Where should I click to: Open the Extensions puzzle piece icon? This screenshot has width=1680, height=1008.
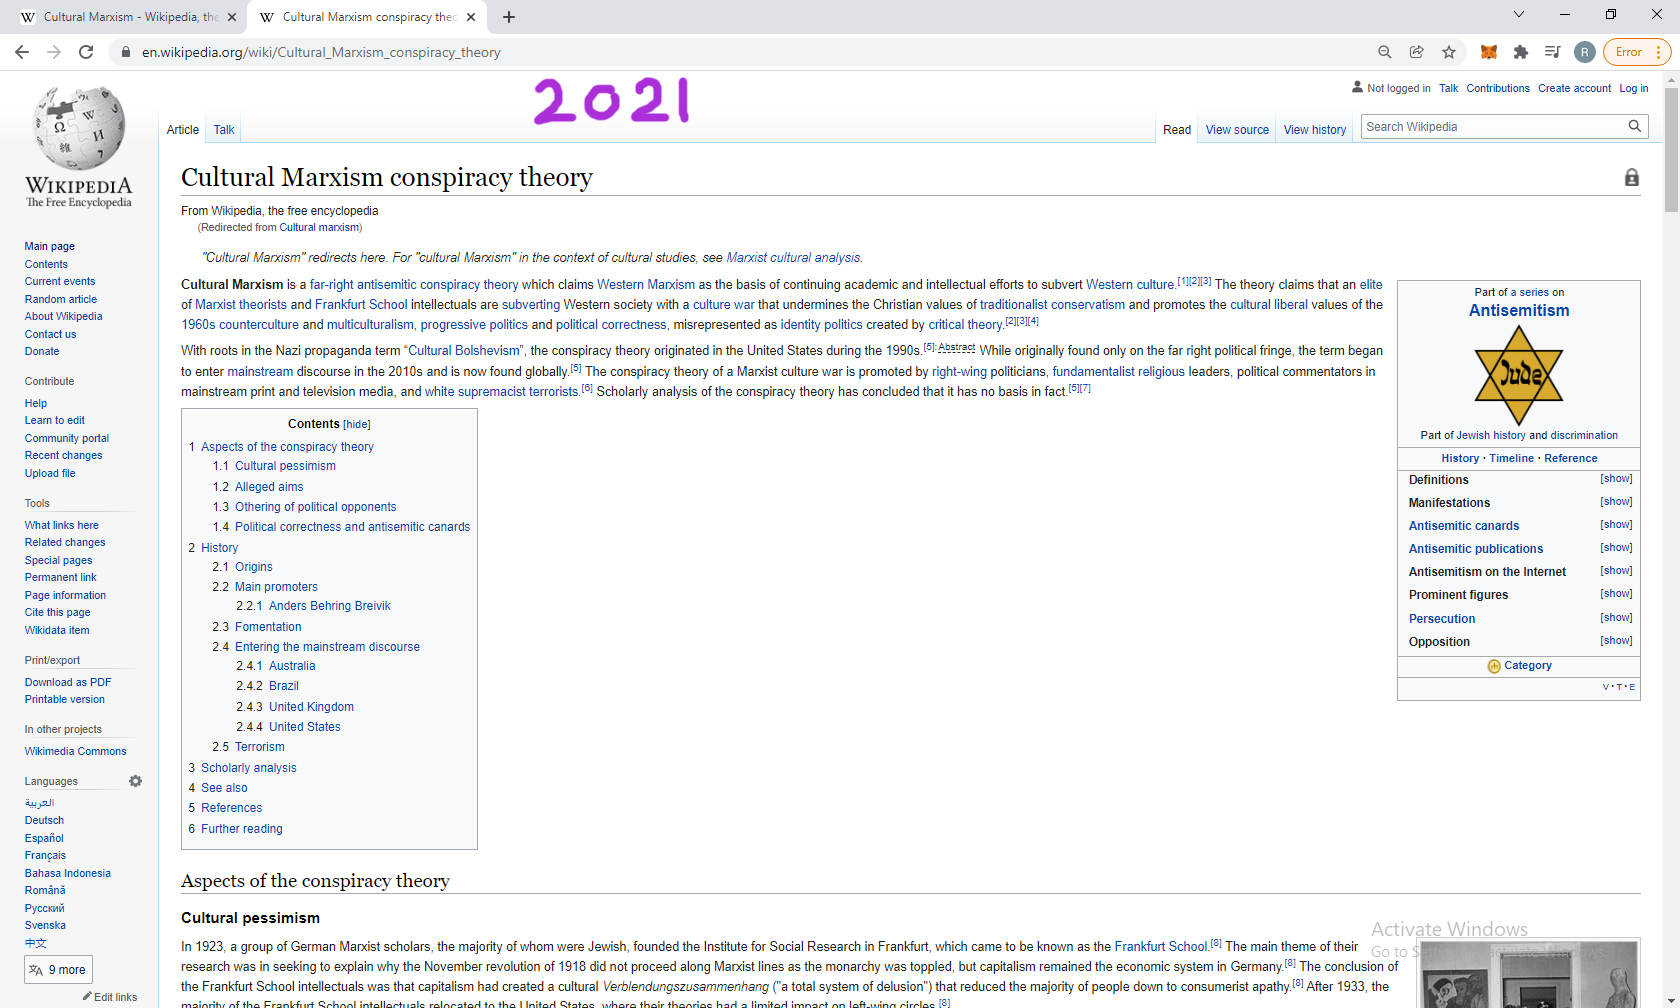[x=1521, y=52]
